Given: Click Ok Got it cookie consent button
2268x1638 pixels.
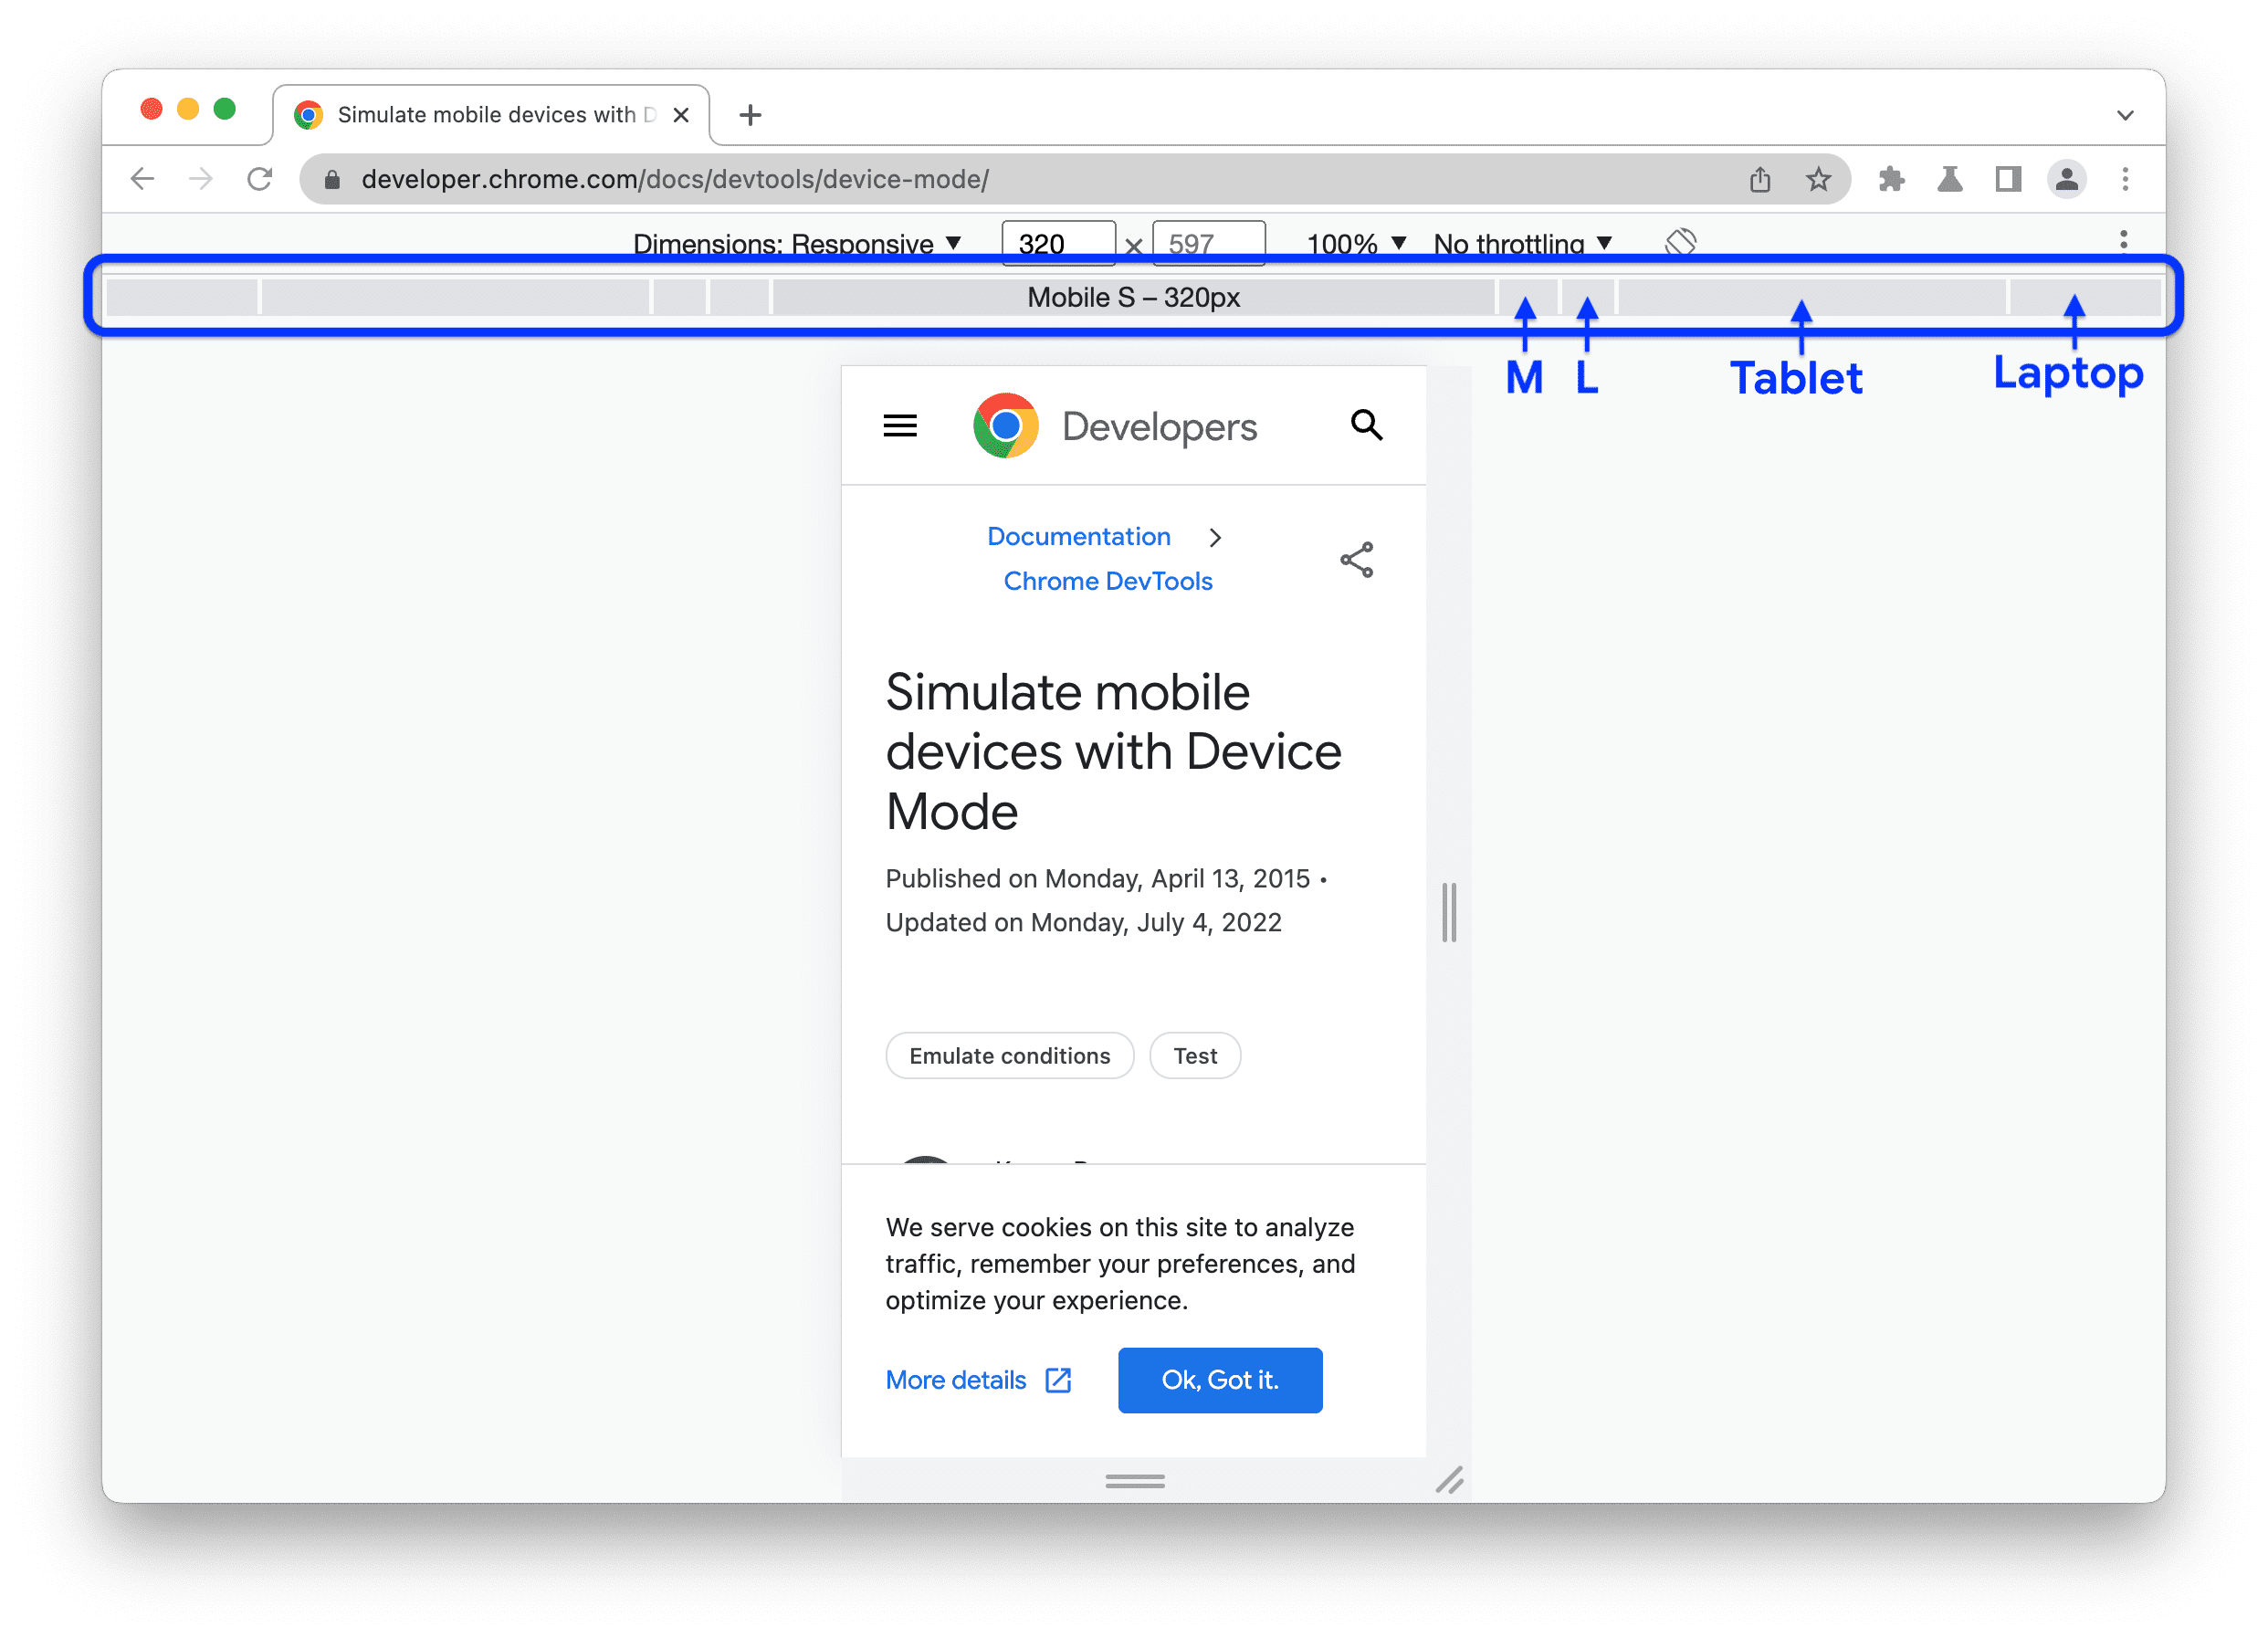Looking at the screenshot, I should pyautogui.click(x=1222, y=1379).
